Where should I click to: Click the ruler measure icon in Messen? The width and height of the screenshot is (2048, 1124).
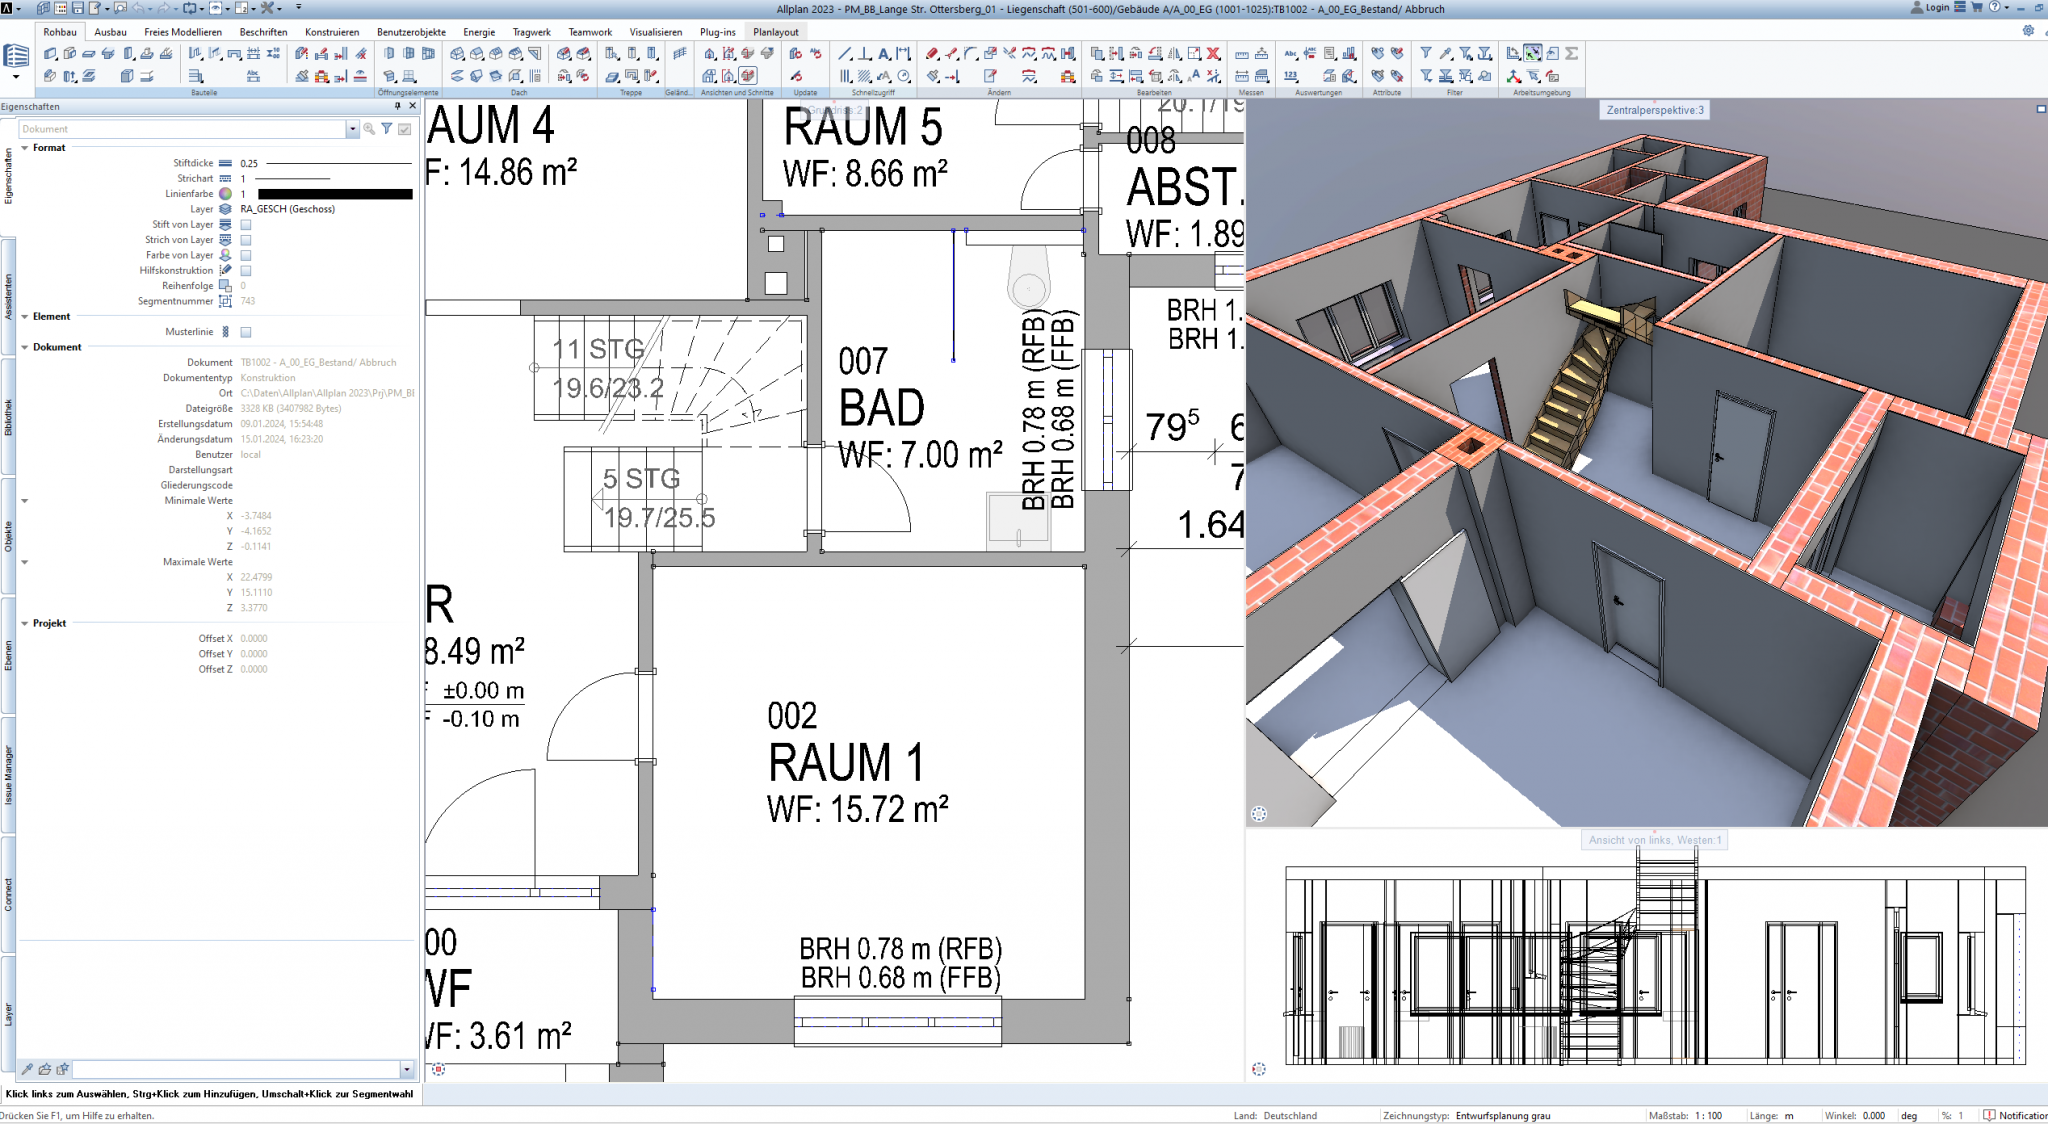(x=1242, y=54)
